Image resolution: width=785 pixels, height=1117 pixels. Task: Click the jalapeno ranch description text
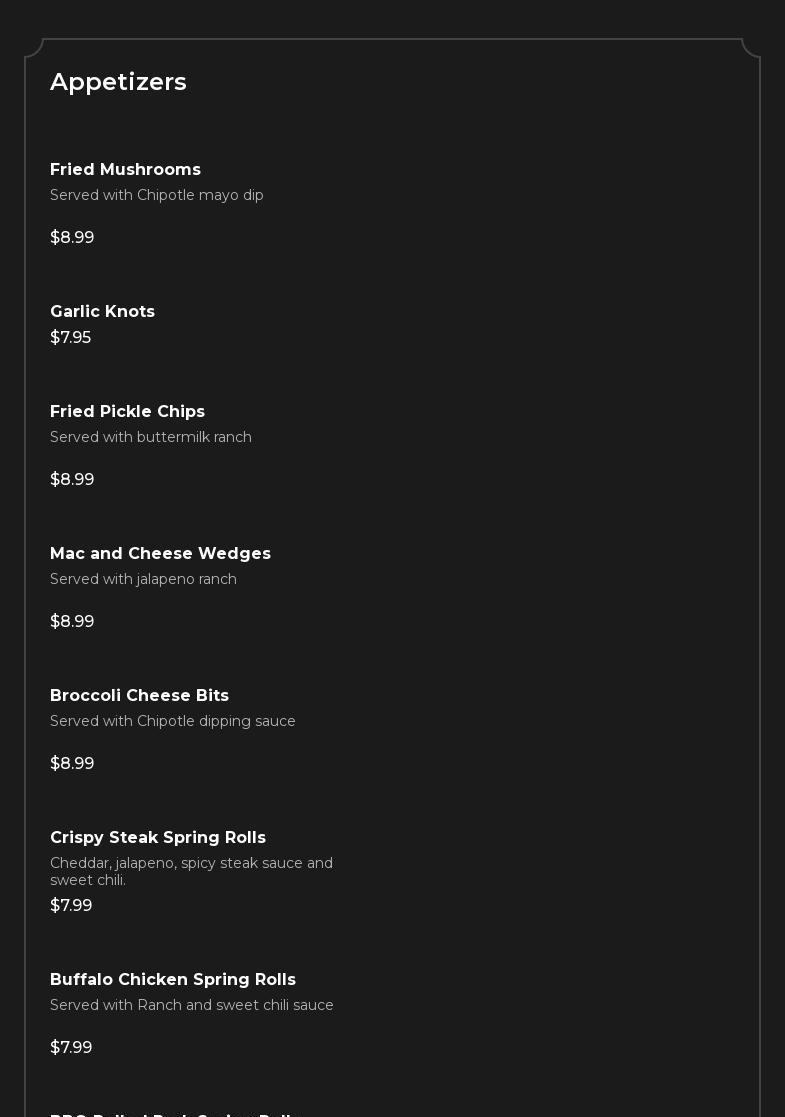coord(143,579)
